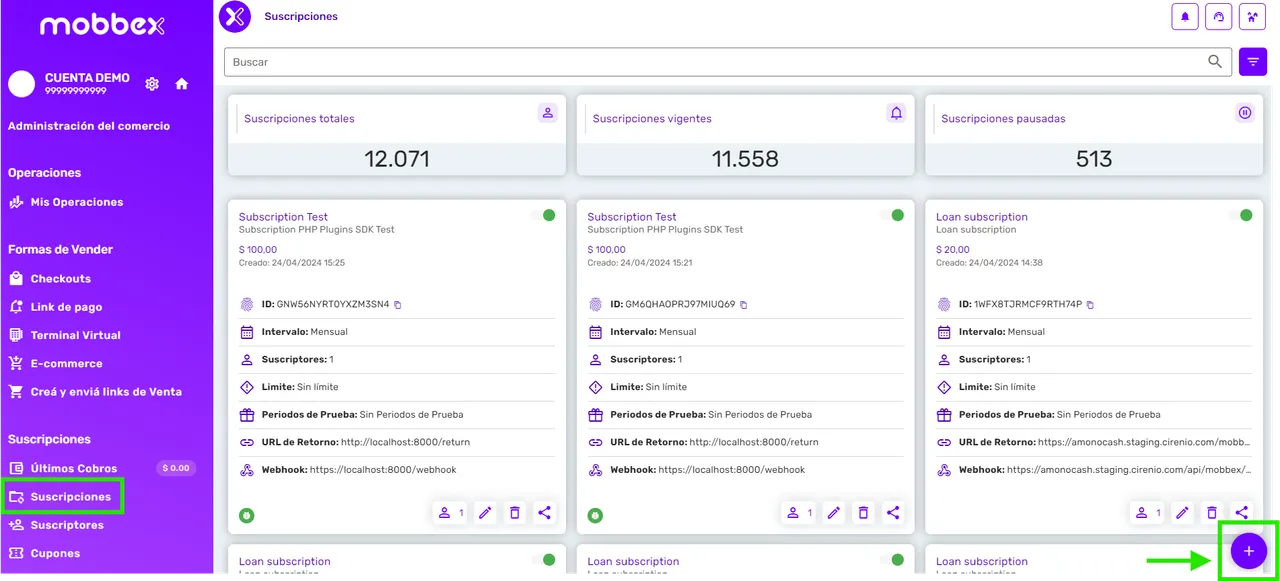Click the Buscar search field

[700, 62]
